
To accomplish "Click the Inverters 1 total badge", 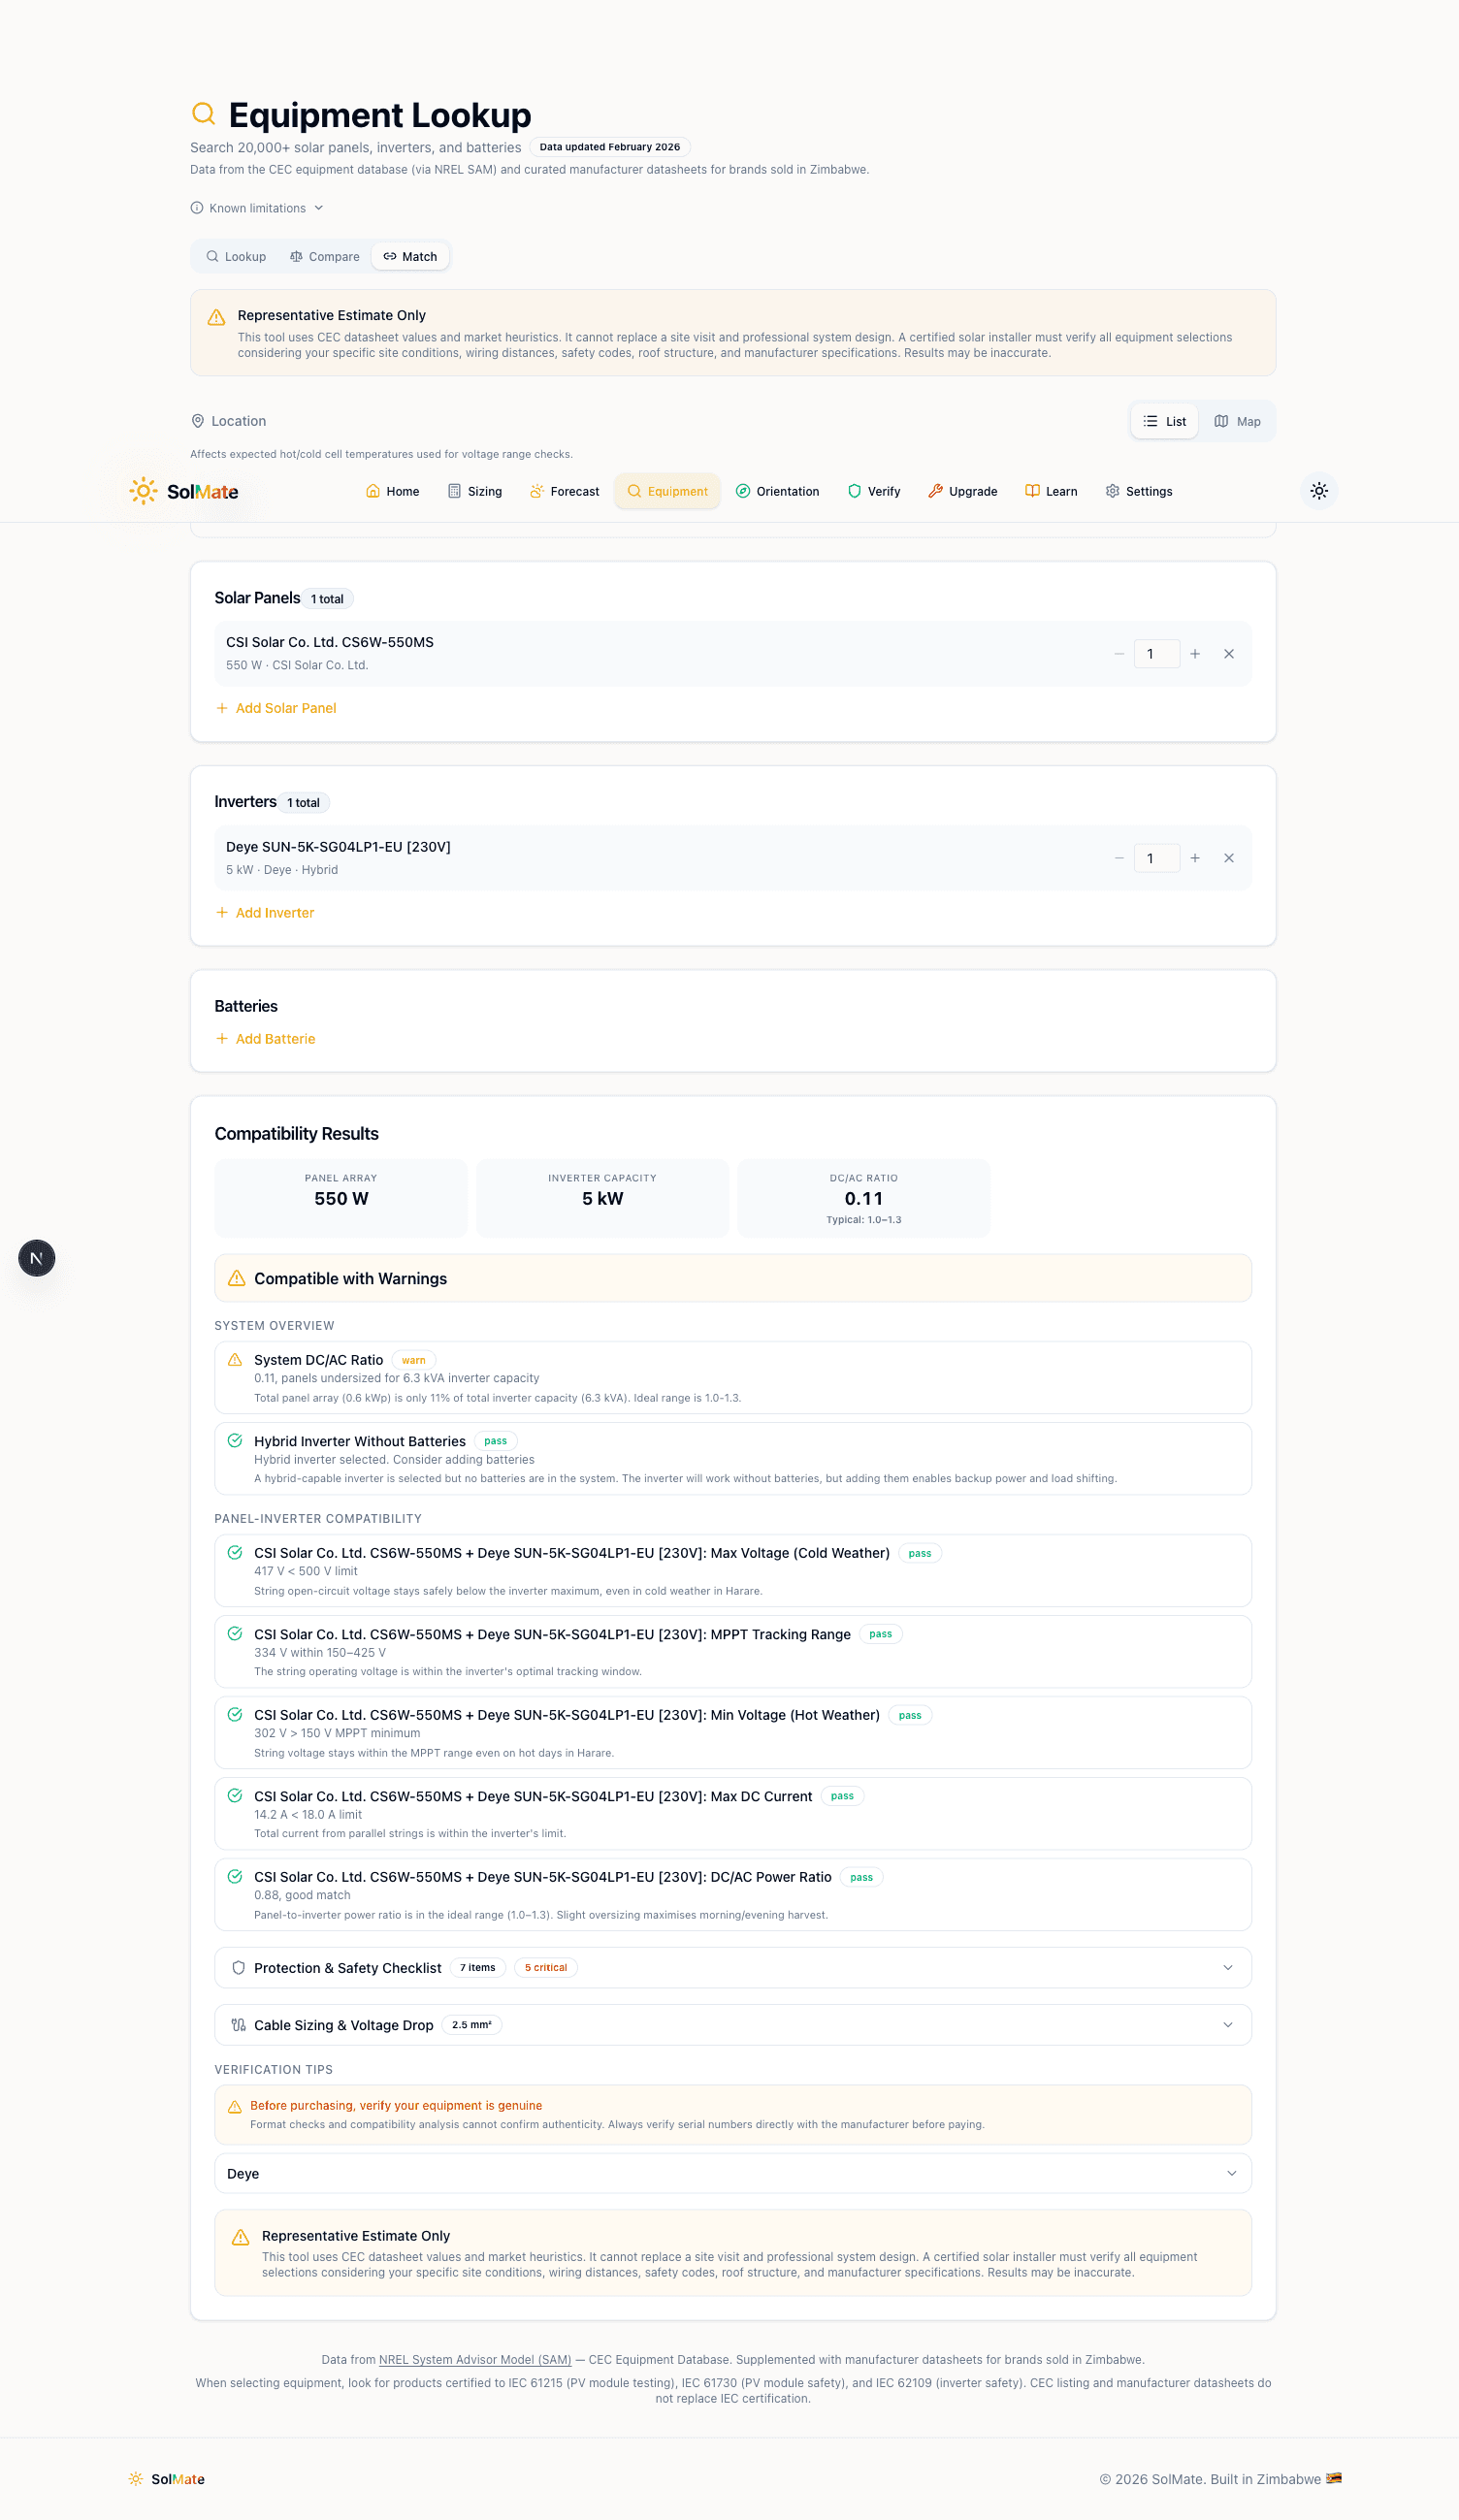I will (x=304, y=803).
